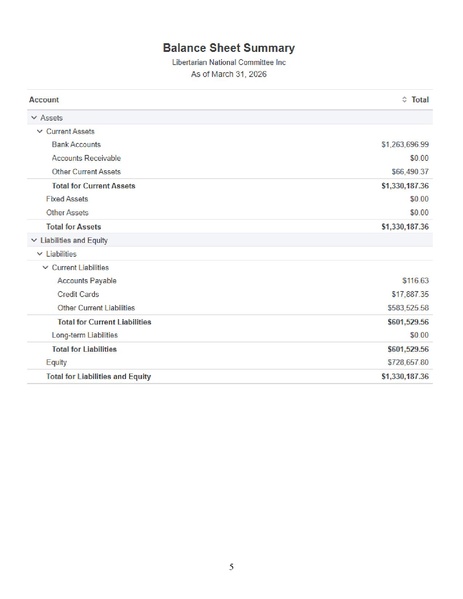The image size is (463, 599).
Task: Click the Total column header
Action: 420,100
